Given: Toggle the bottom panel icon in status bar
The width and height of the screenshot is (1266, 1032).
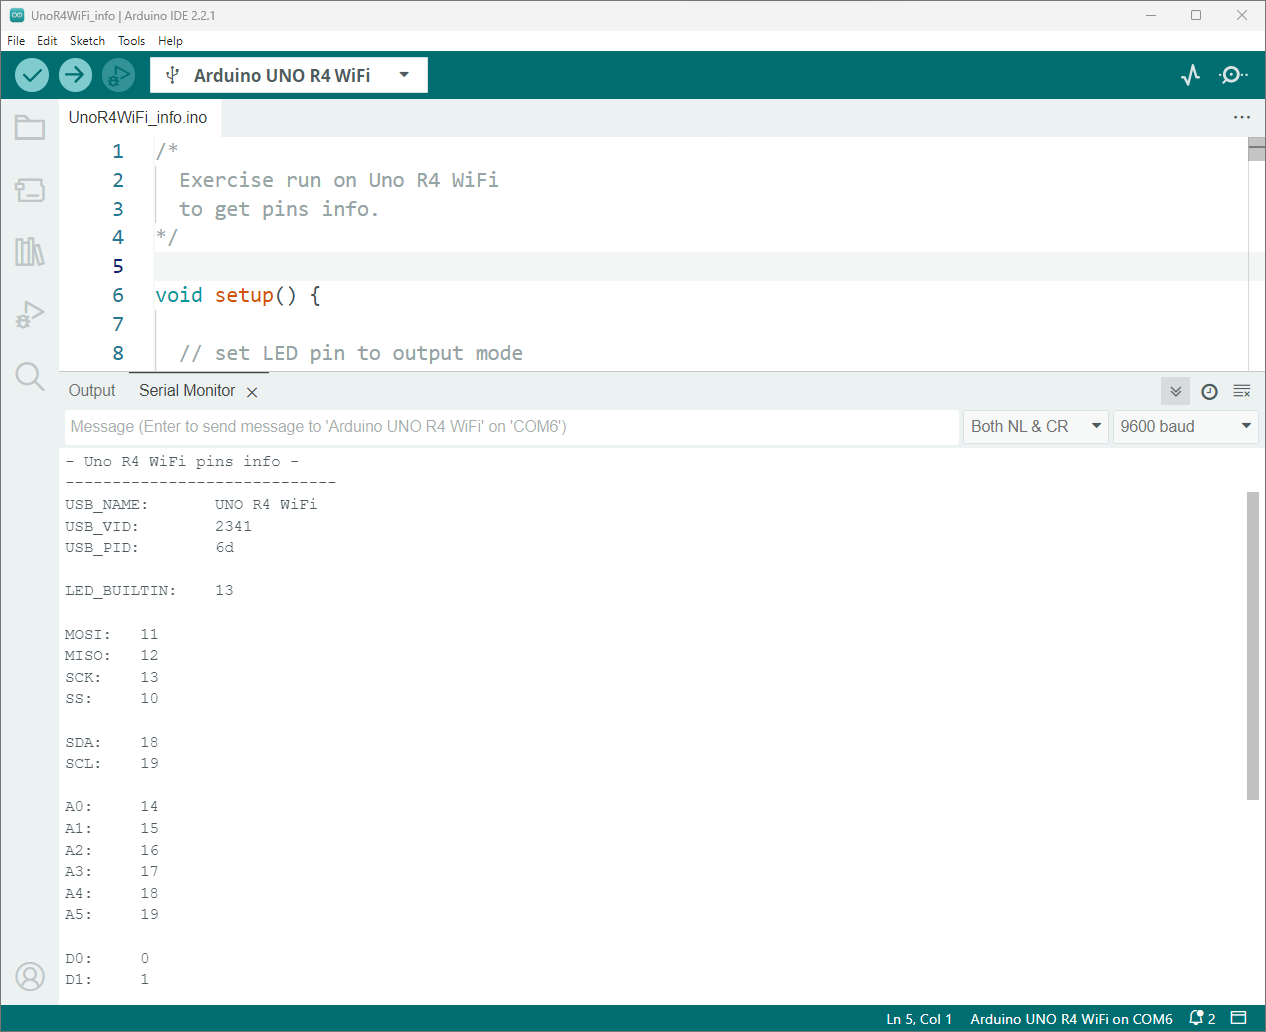Looking at the screenshot, I should coord(1238,1018).
